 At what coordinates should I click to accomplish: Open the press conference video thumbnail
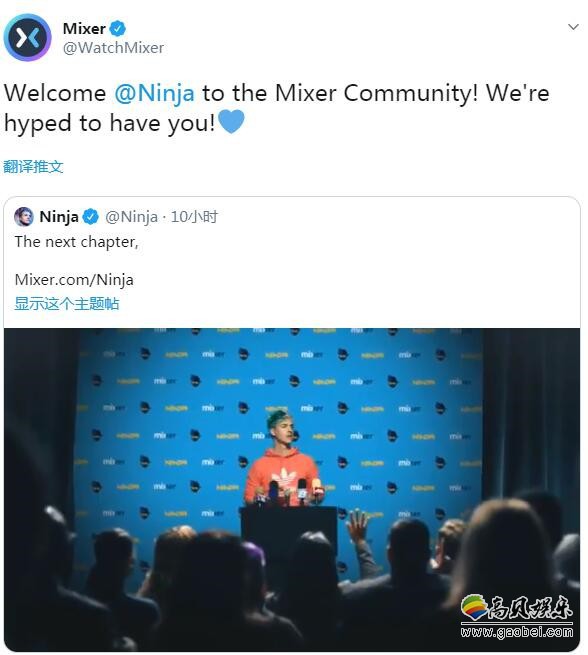pos(292,490)
